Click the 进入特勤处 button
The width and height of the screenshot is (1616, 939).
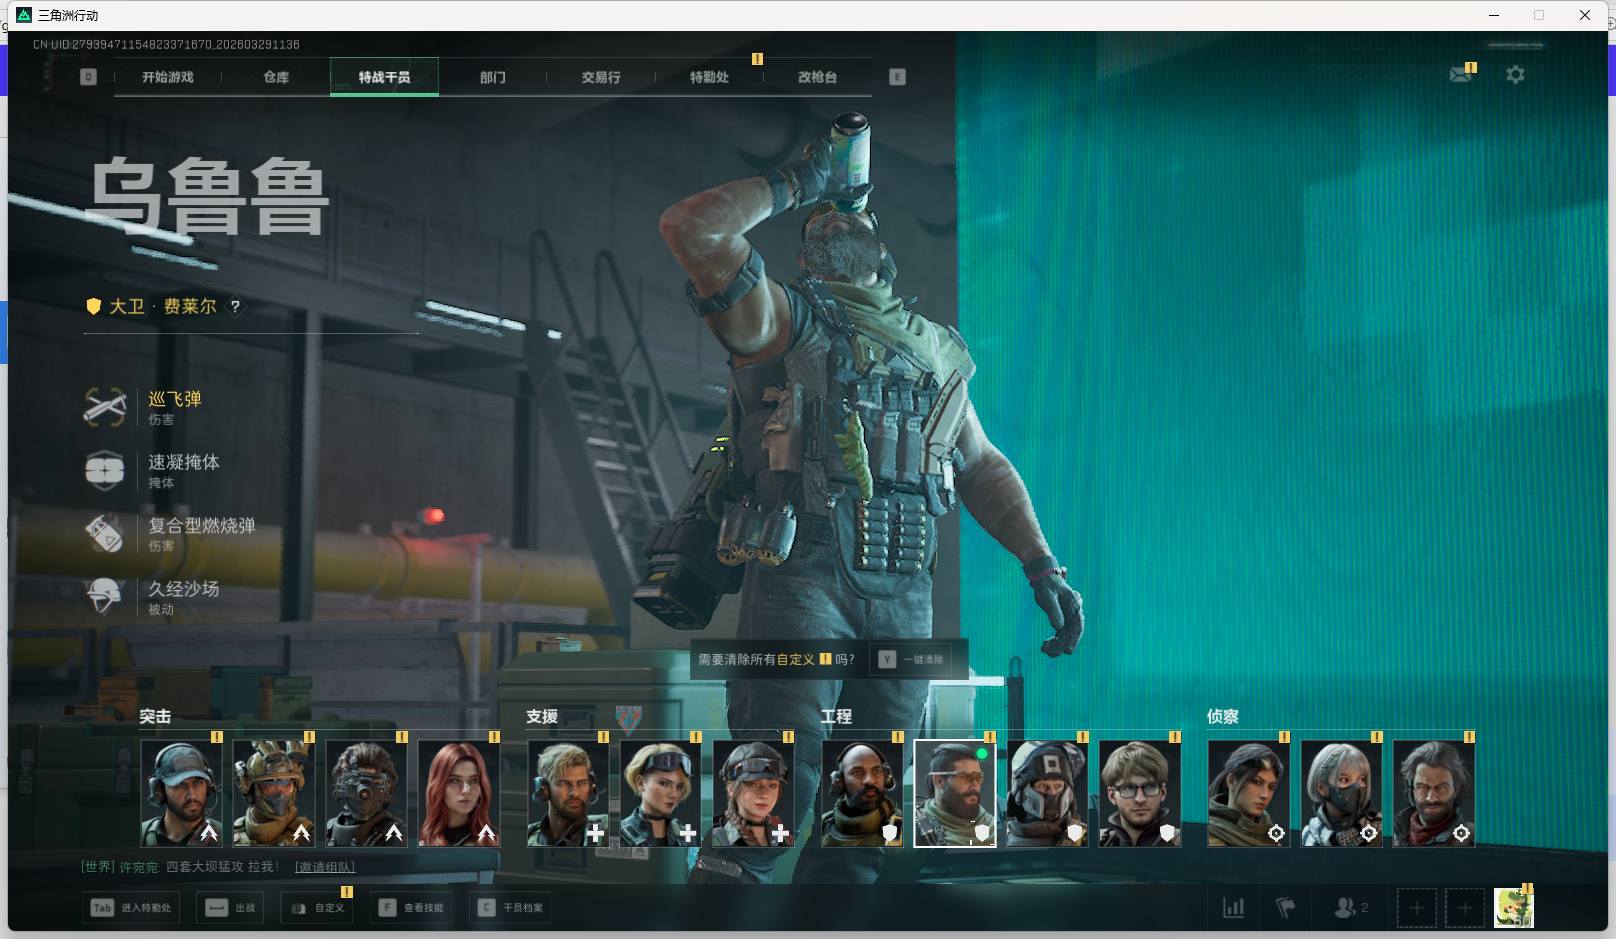132,908
